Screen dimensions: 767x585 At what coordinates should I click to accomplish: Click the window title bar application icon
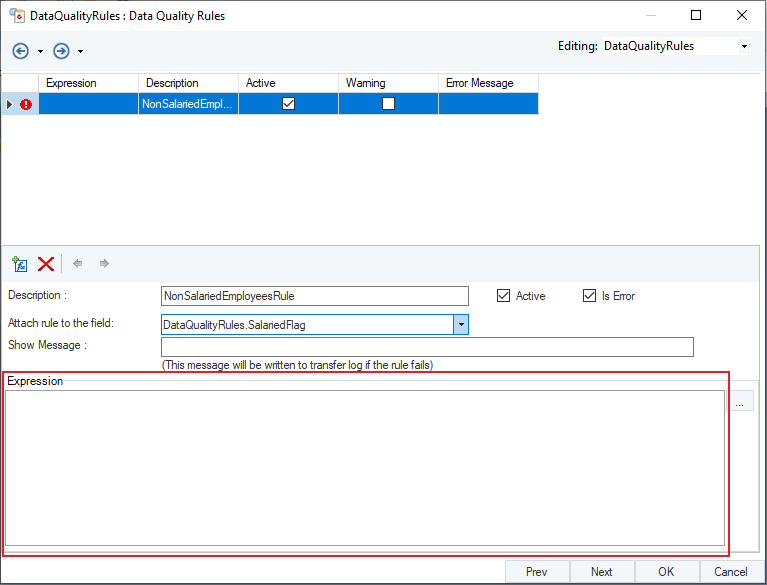pyautogui.click(x=17, y=16)
